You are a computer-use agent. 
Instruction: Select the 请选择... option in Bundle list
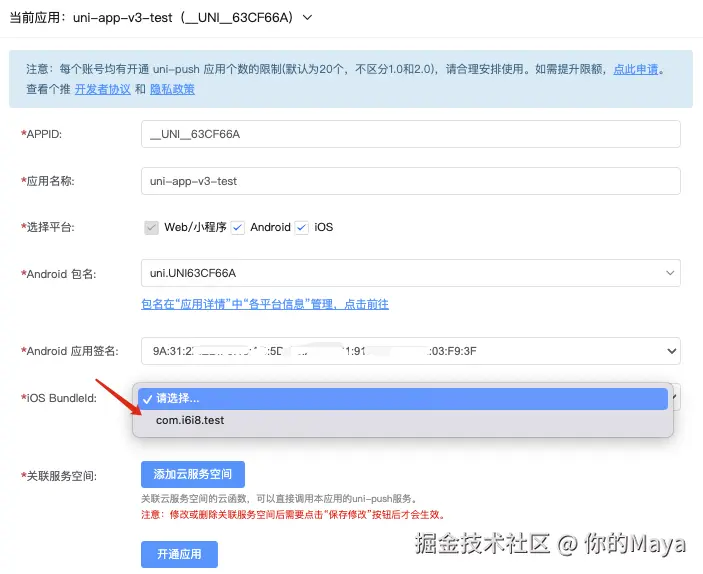[403, 399]
